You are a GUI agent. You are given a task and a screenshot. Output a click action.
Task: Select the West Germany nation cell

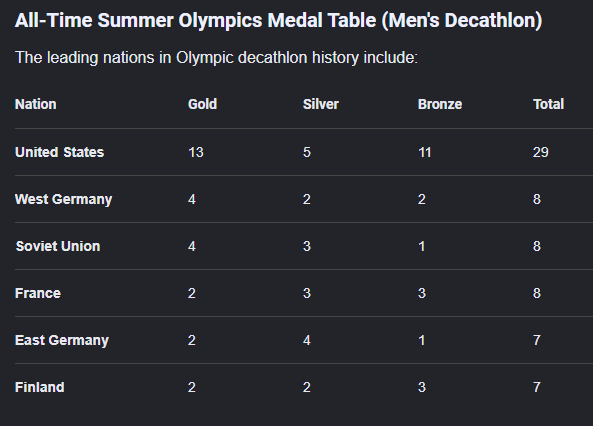pyautogui.click(x=64, y=199)
